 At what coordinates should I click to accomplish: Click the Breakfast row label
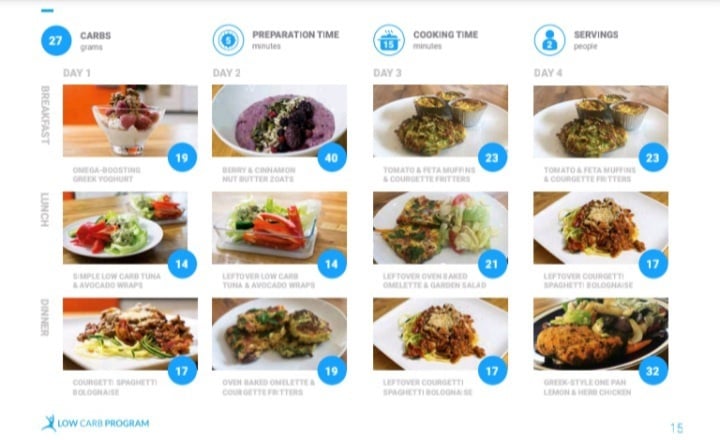pyautogui.click(x=45, y=115)
